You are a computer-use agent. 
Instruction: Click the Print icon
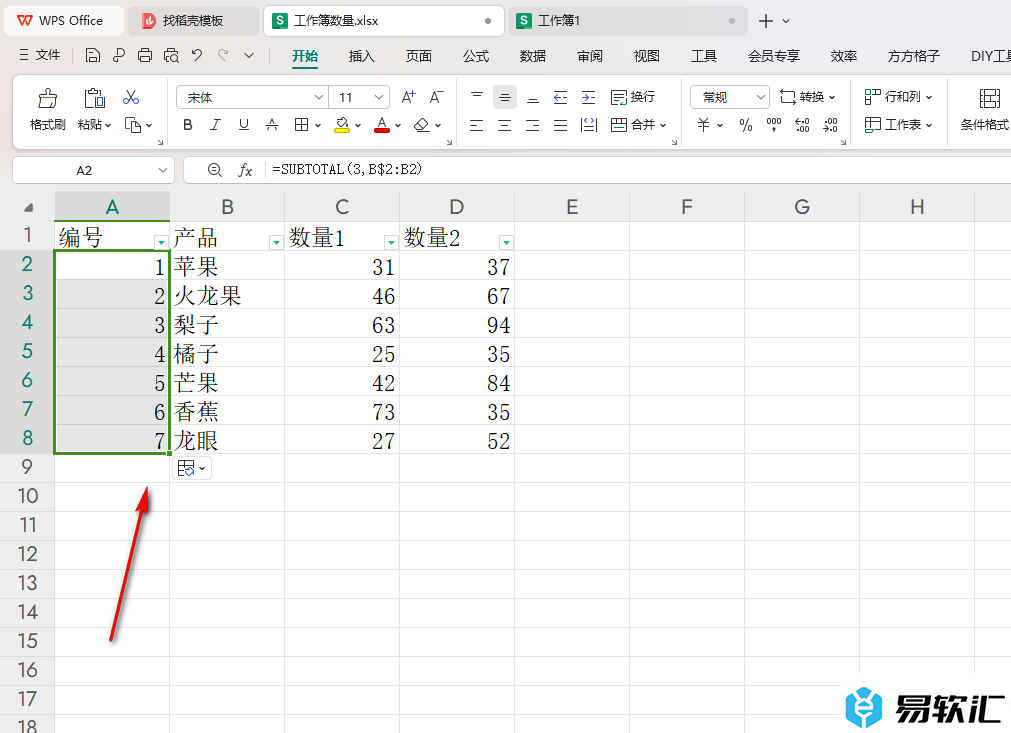(x=145, y=56)
